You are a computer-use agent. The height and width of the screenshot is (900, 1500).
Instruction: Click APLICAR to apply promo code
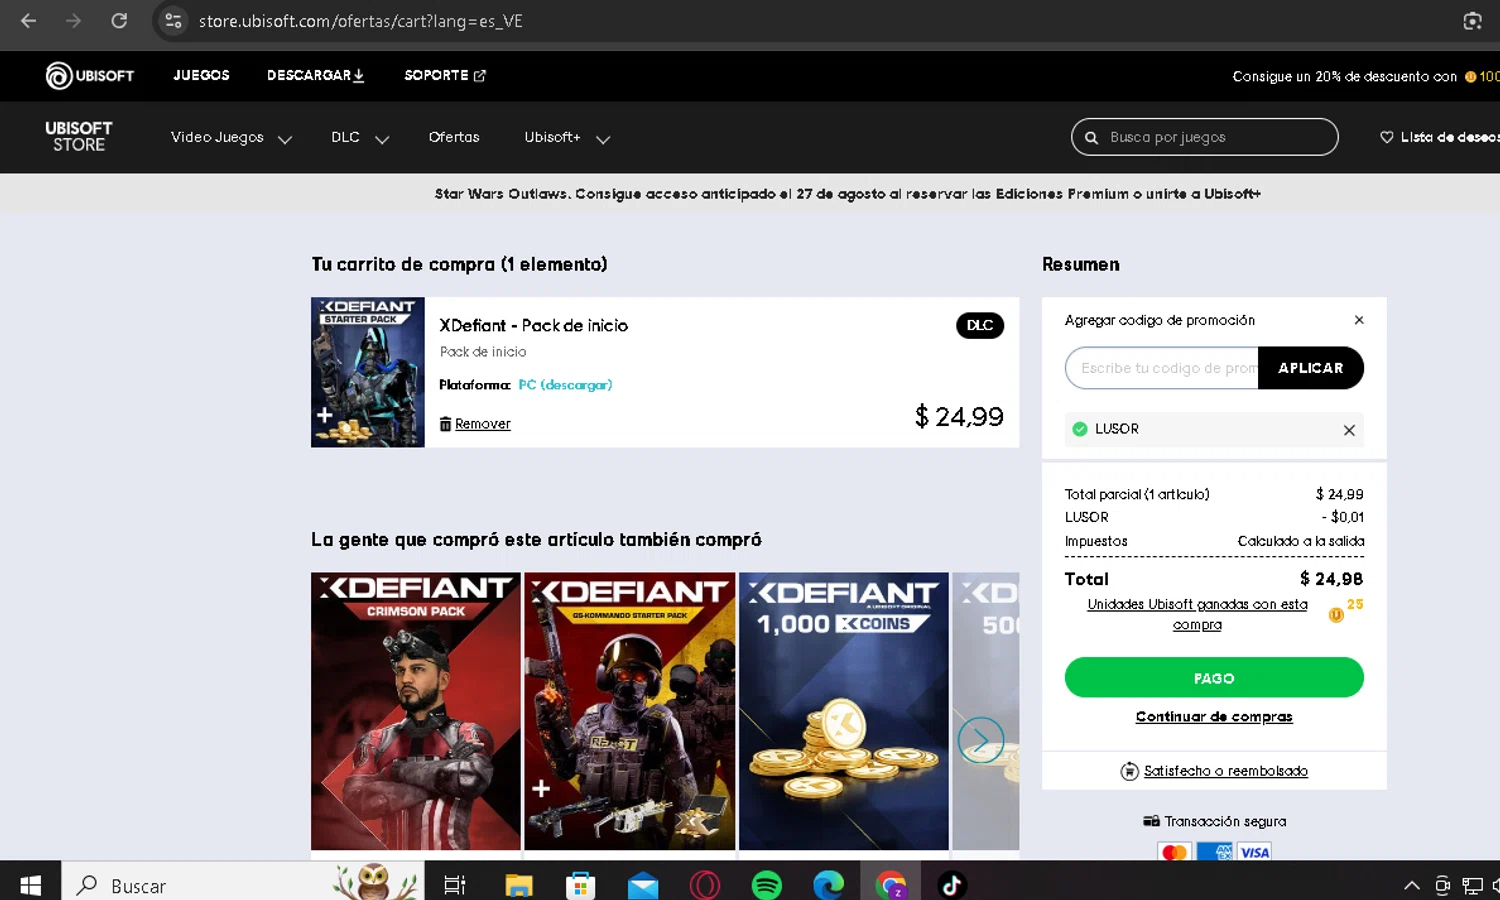[1310, 368]
